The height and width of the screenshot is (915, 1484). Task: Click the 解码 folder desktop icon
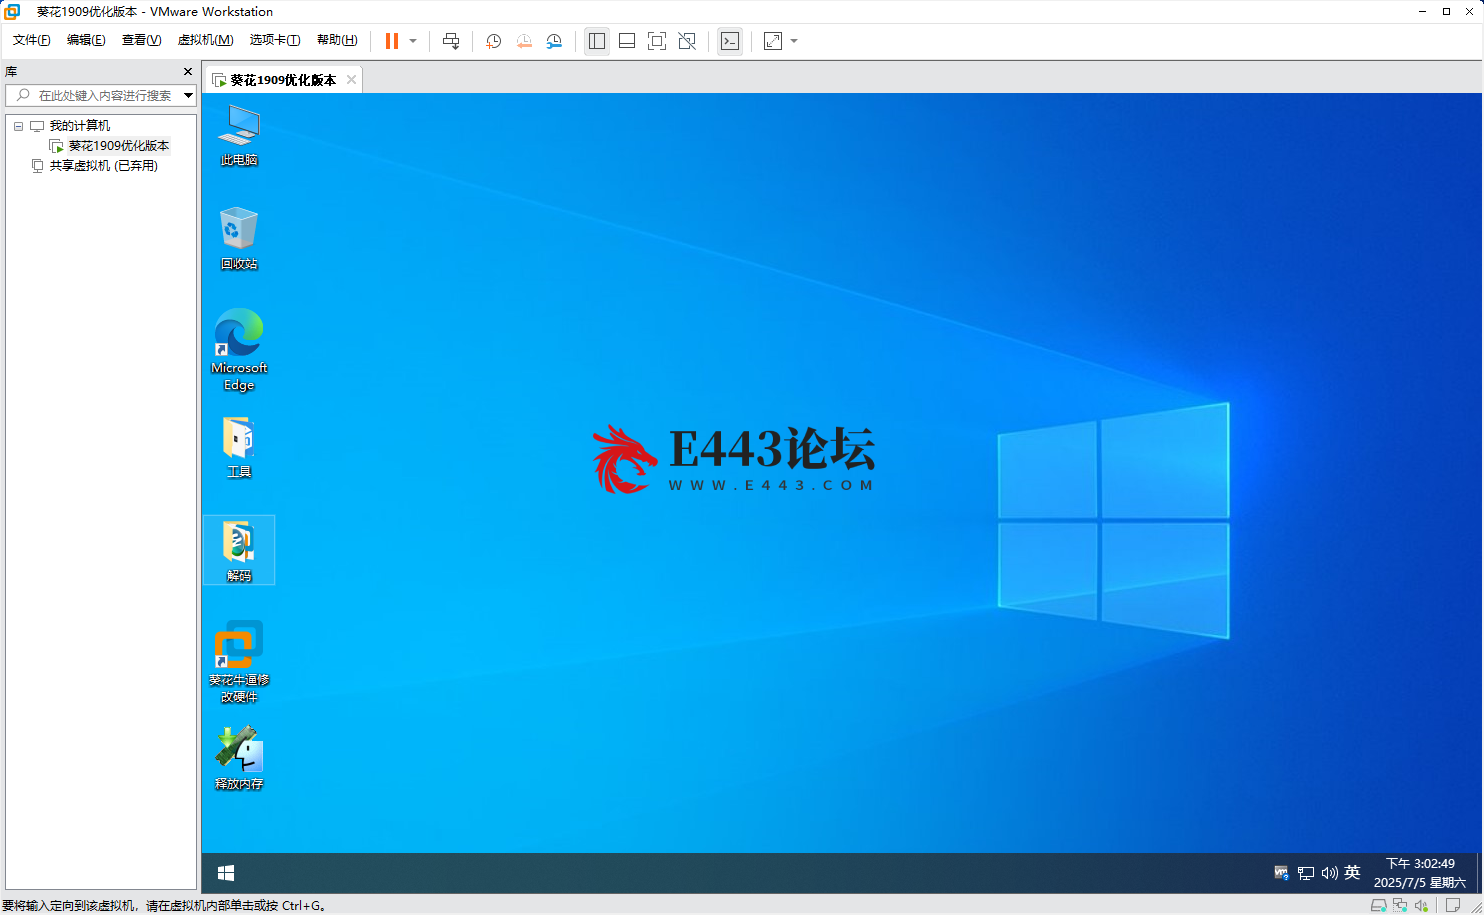pos(239,550)
